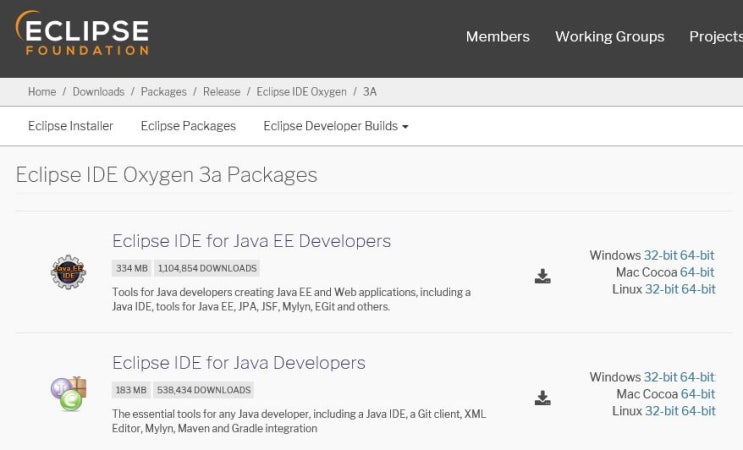Go to Home breadcrumb link
This screenshot has width=743, height=450.
[42, 92]
